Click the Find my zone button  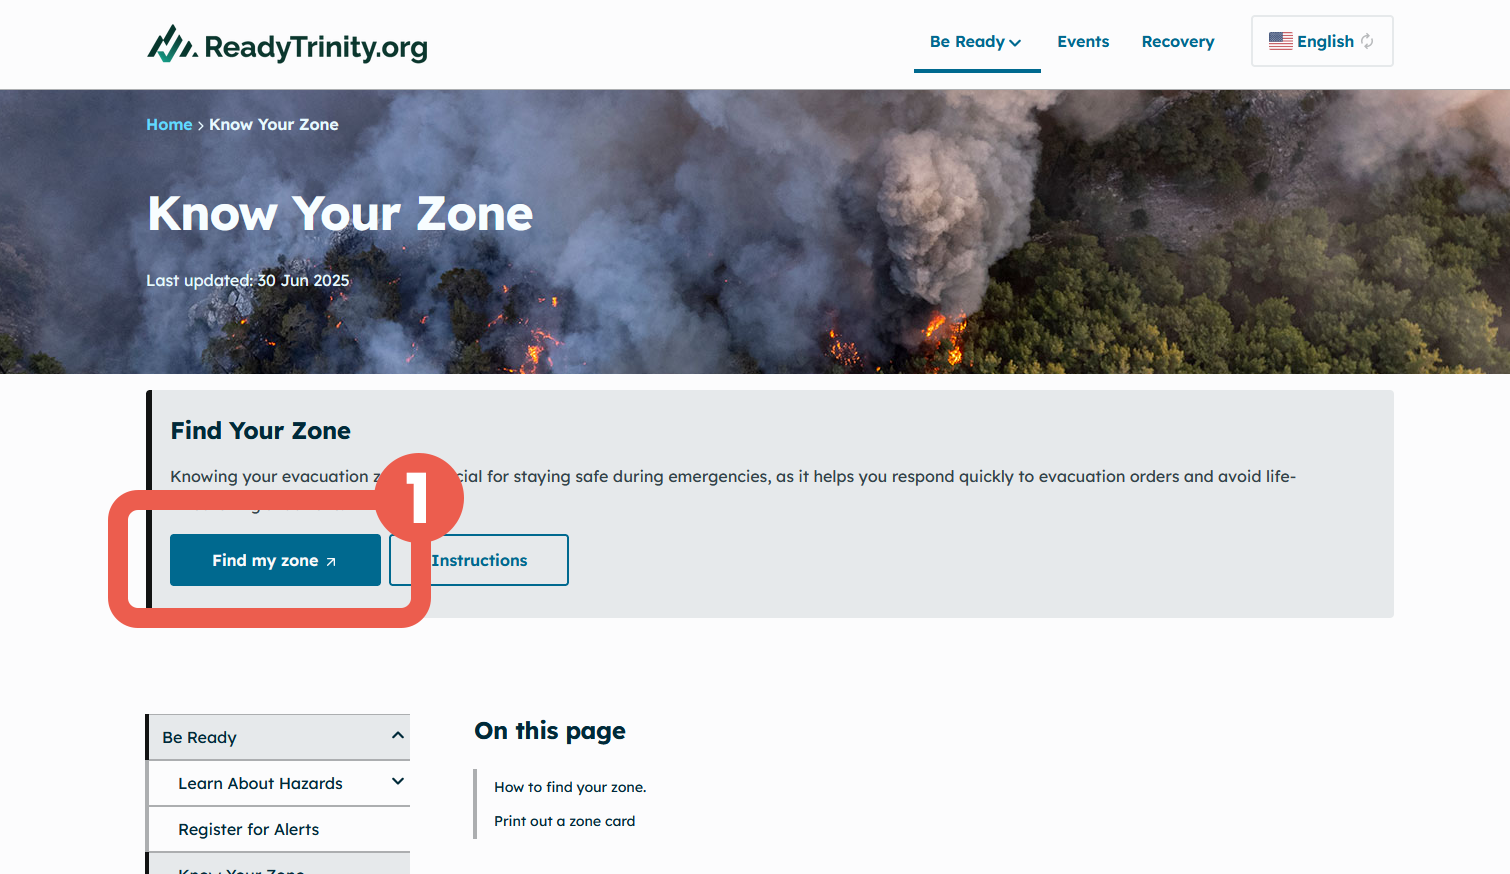275,560
